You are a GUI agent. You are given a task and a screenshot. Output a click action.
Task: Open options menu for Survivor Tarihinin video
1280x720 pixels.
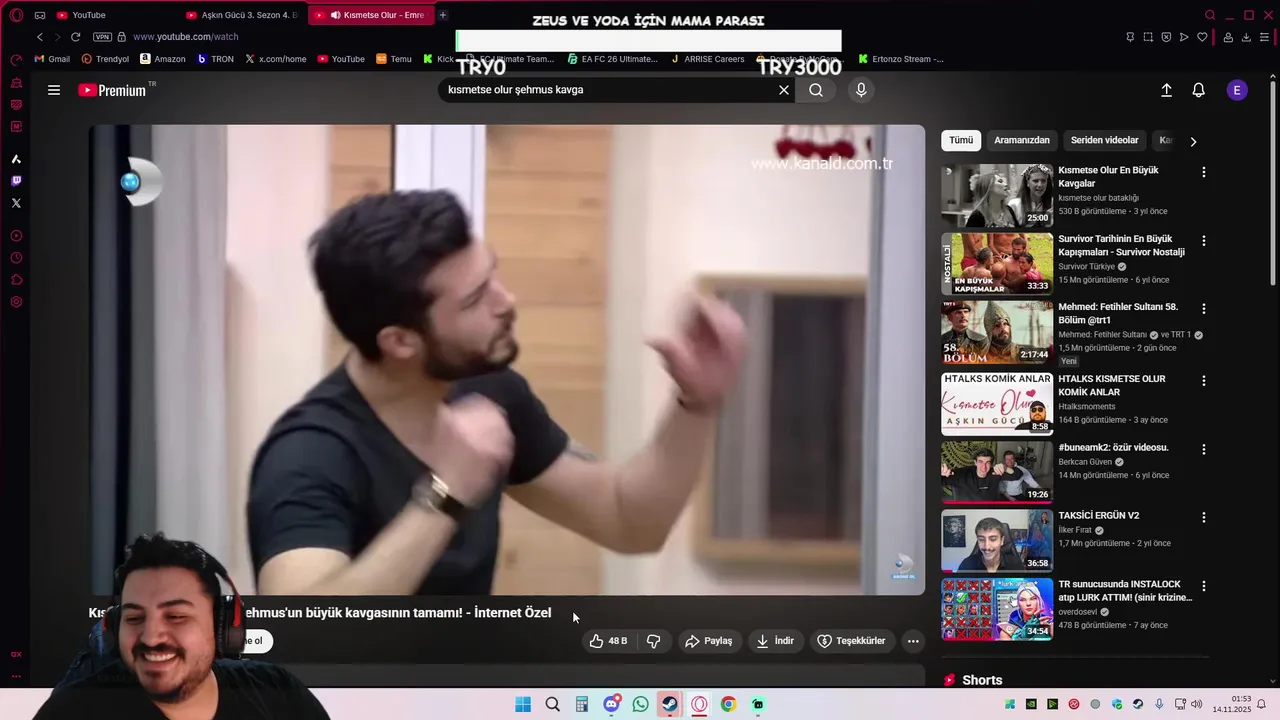1204,241
